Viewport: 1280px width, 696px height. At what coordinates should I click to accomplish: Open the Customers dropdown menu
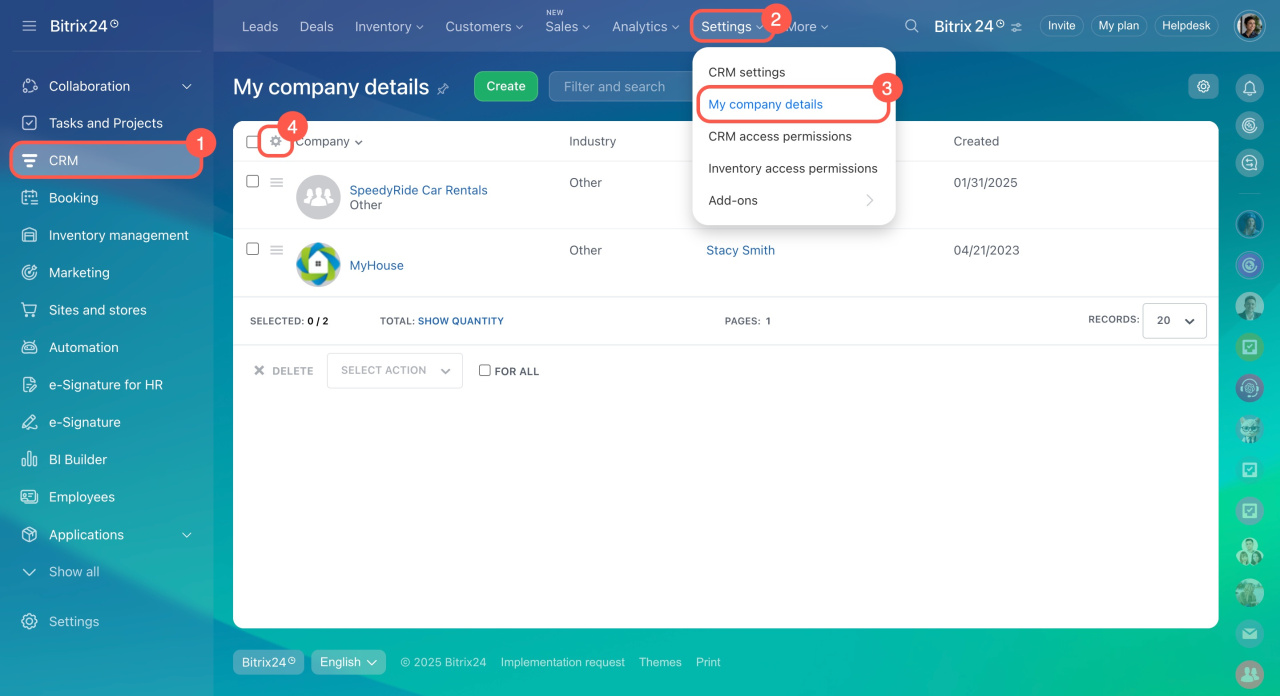click(x=485, y=27)
